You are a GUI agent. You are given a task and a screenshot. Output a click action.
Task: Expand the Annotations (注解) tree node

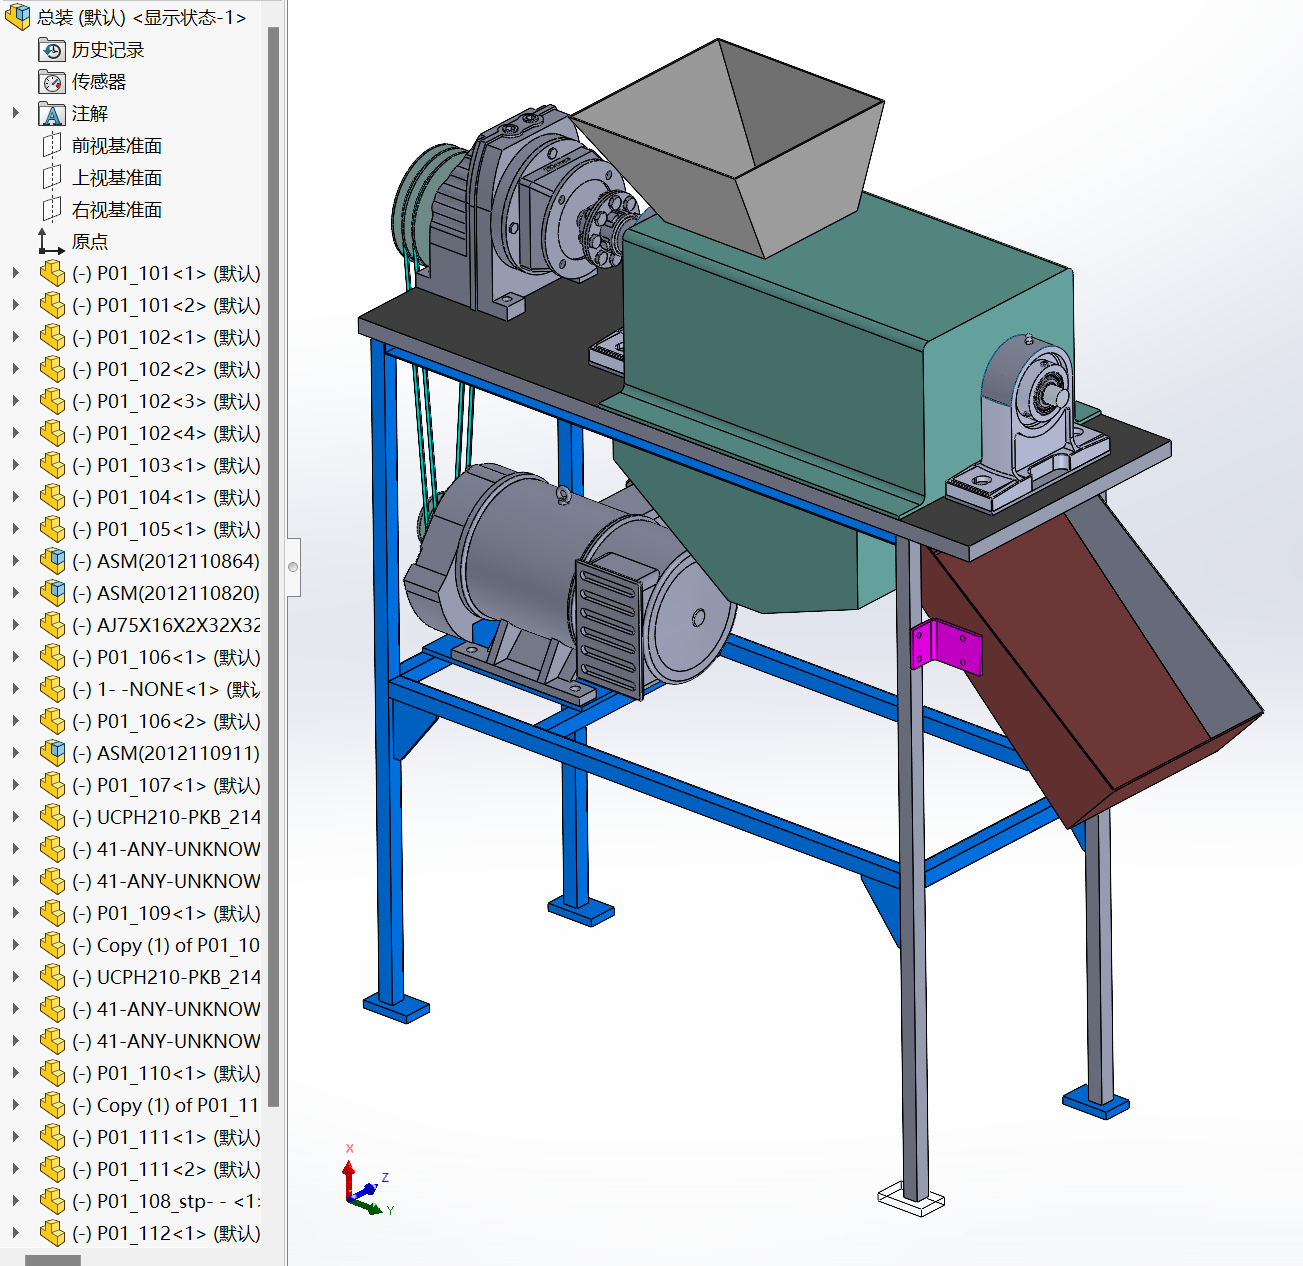pyautogui.click(x=16, y=113)
